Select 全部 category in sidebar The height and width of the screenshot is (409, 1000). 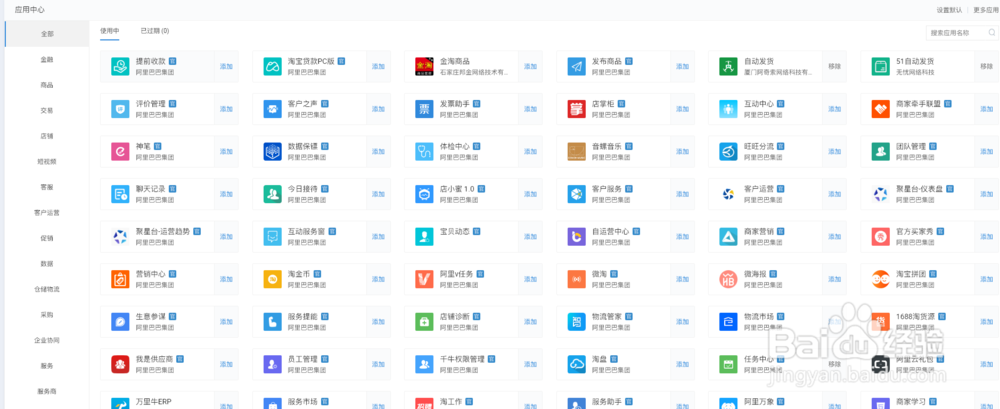[x=47, y=33]
